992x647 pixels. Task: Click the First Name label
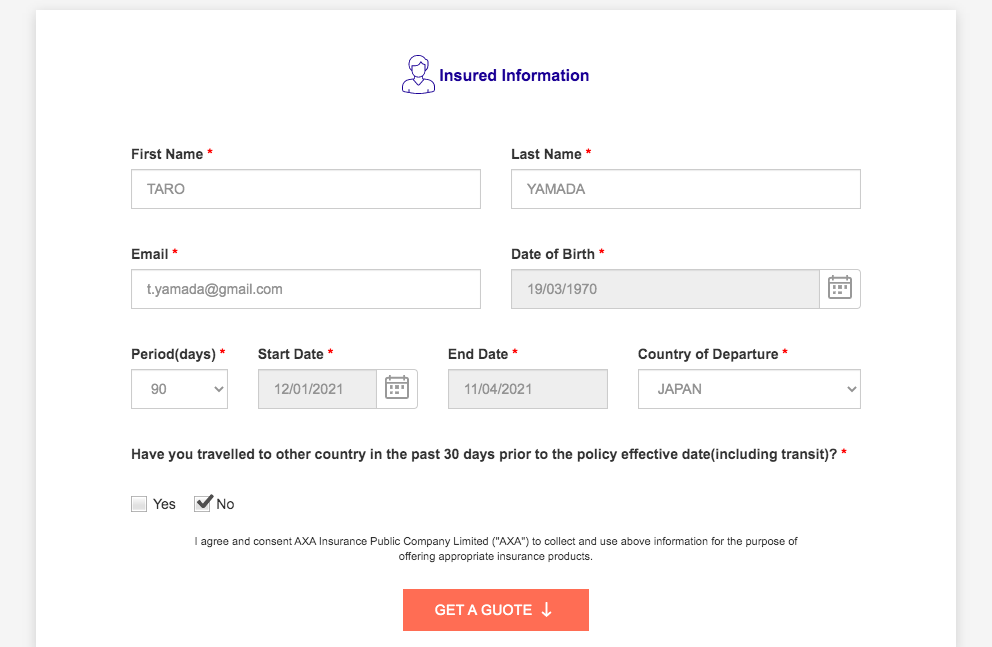pyautogui.click(x=167, y=154)
